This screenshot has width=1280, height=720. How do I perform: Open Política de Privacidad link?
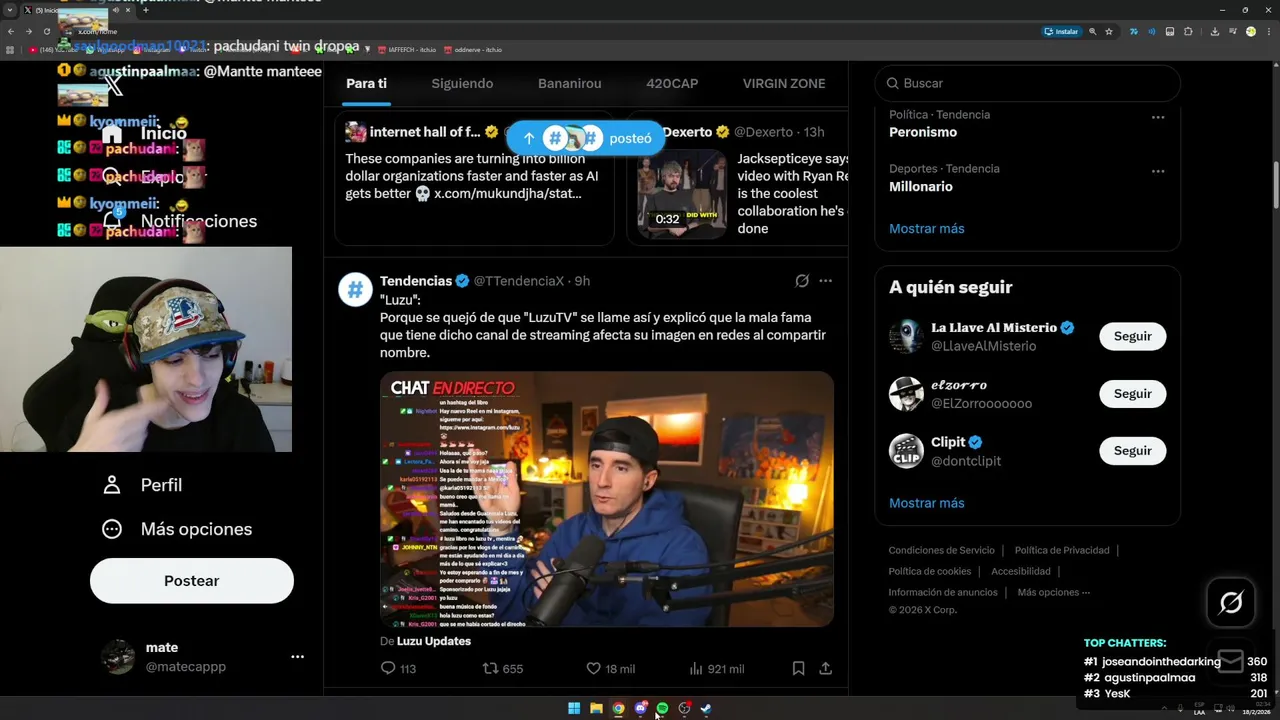[1062, 550]
